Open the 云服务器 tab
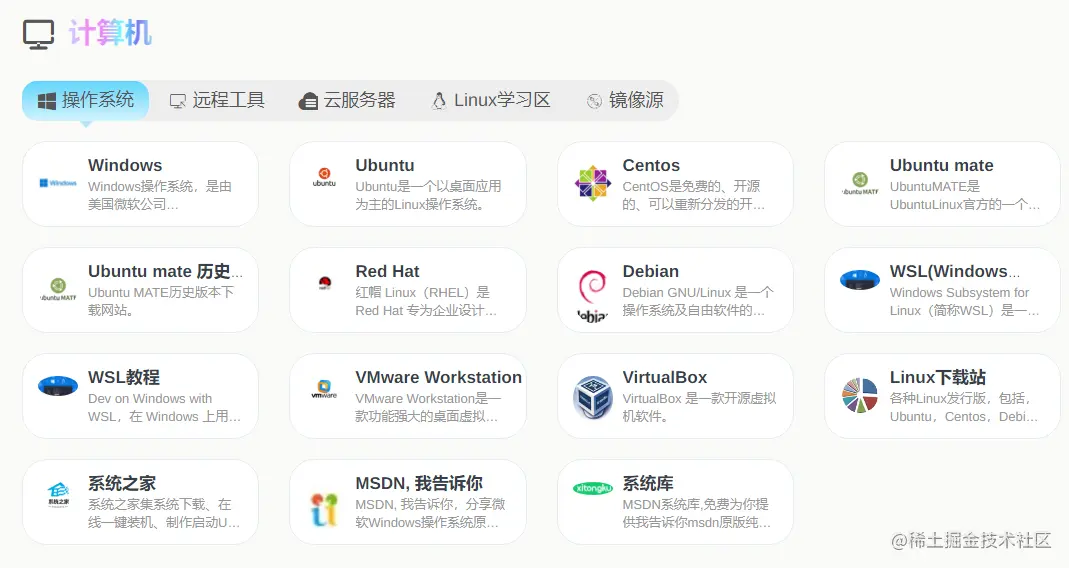The height and width of the screenshot is (568, 1069). click(348, 100)
